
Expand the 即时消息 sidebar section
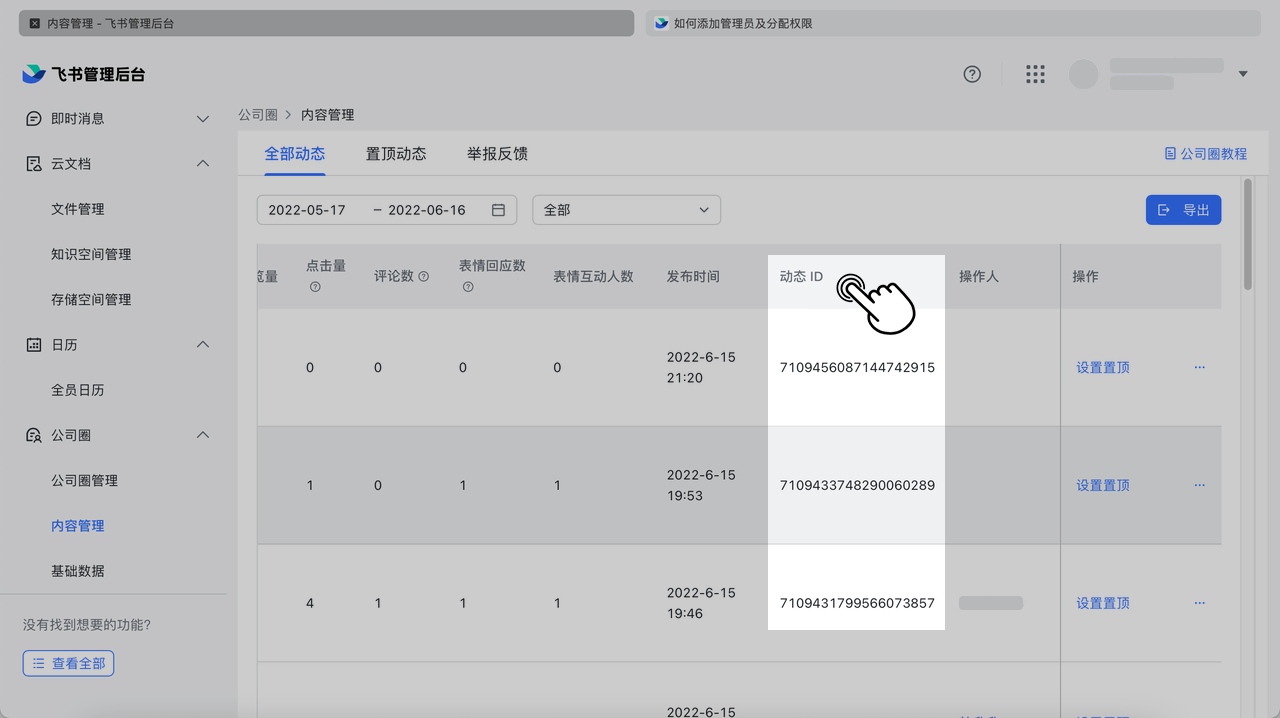pos(202,118)
